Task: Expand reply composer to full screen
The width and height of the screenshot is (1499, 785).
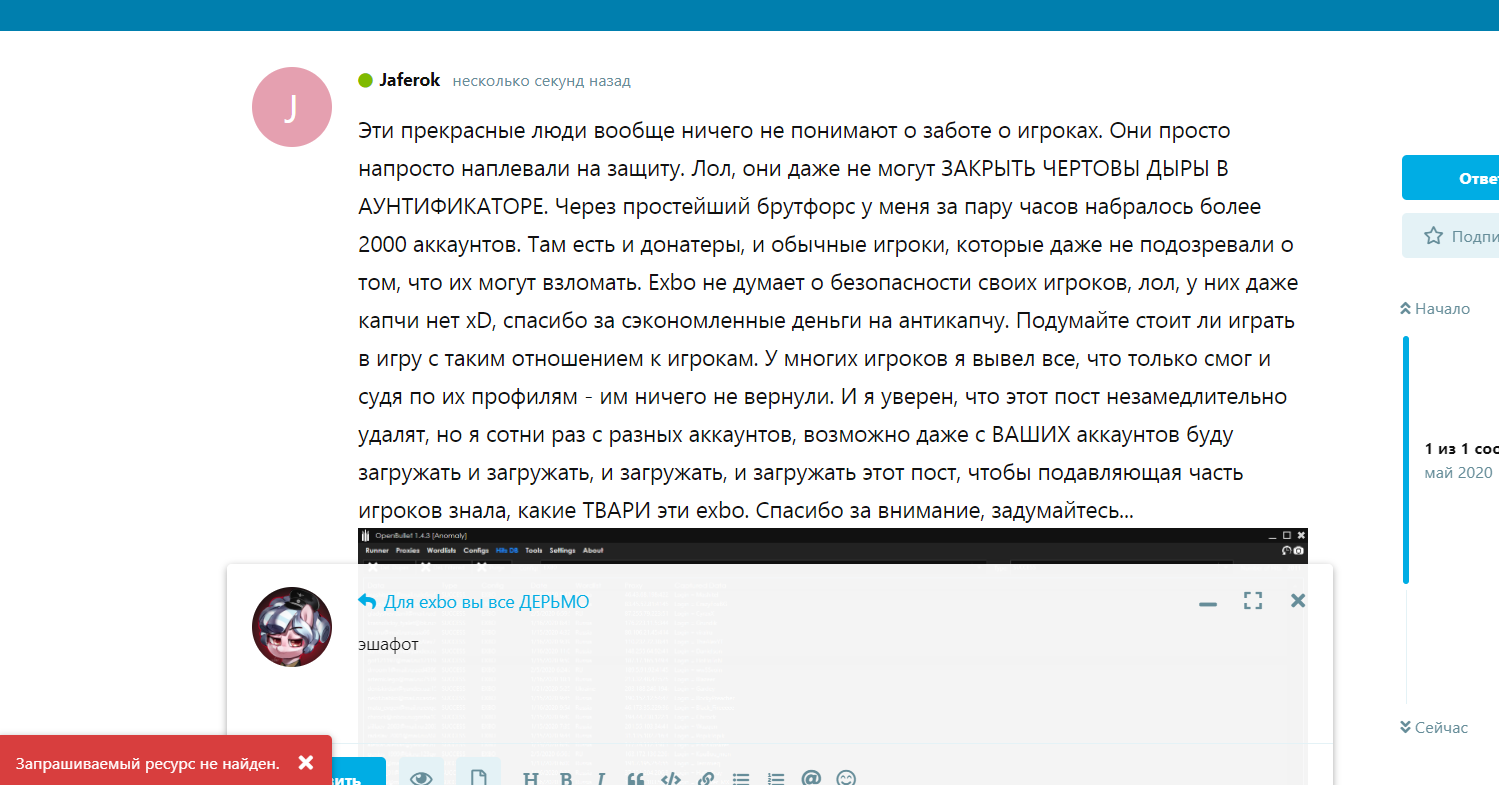Action: coord(1253,601)
